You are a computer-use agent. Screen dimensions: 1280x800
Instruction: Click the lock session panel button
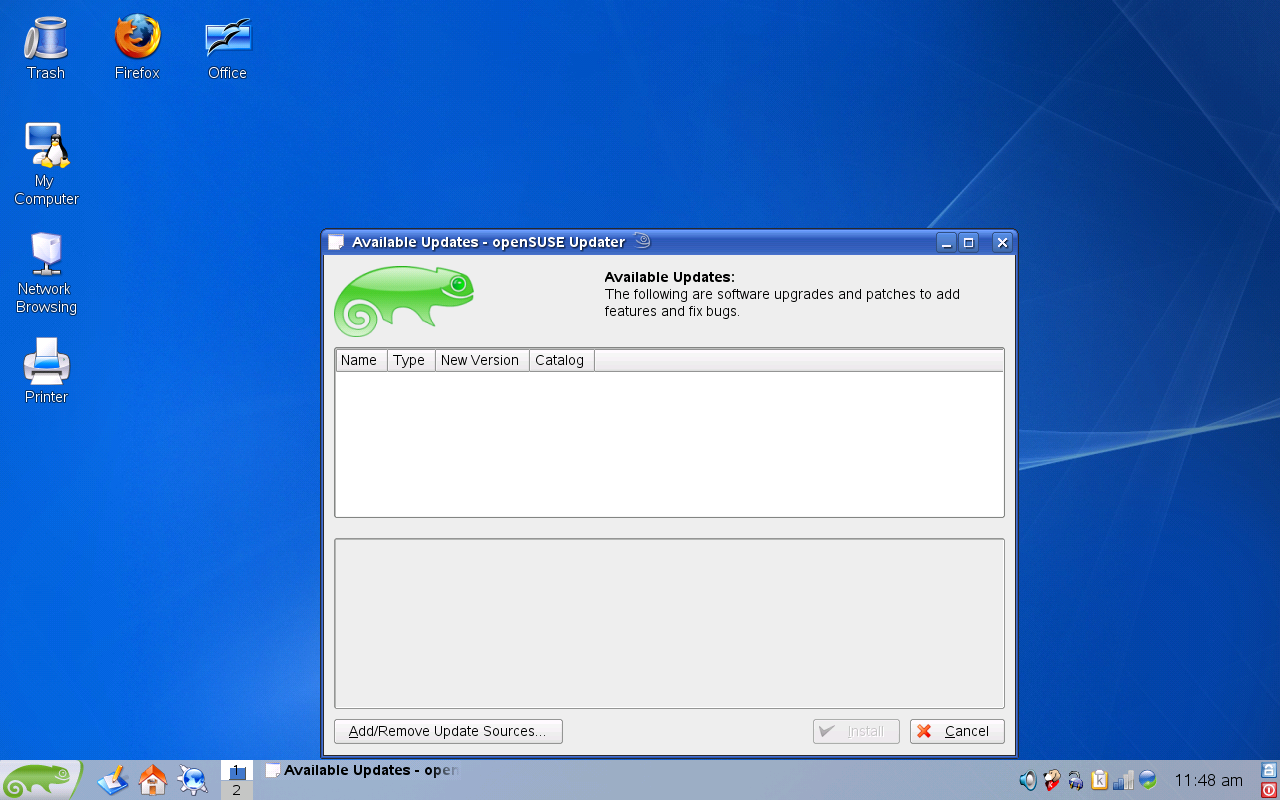click(1269, 770)
